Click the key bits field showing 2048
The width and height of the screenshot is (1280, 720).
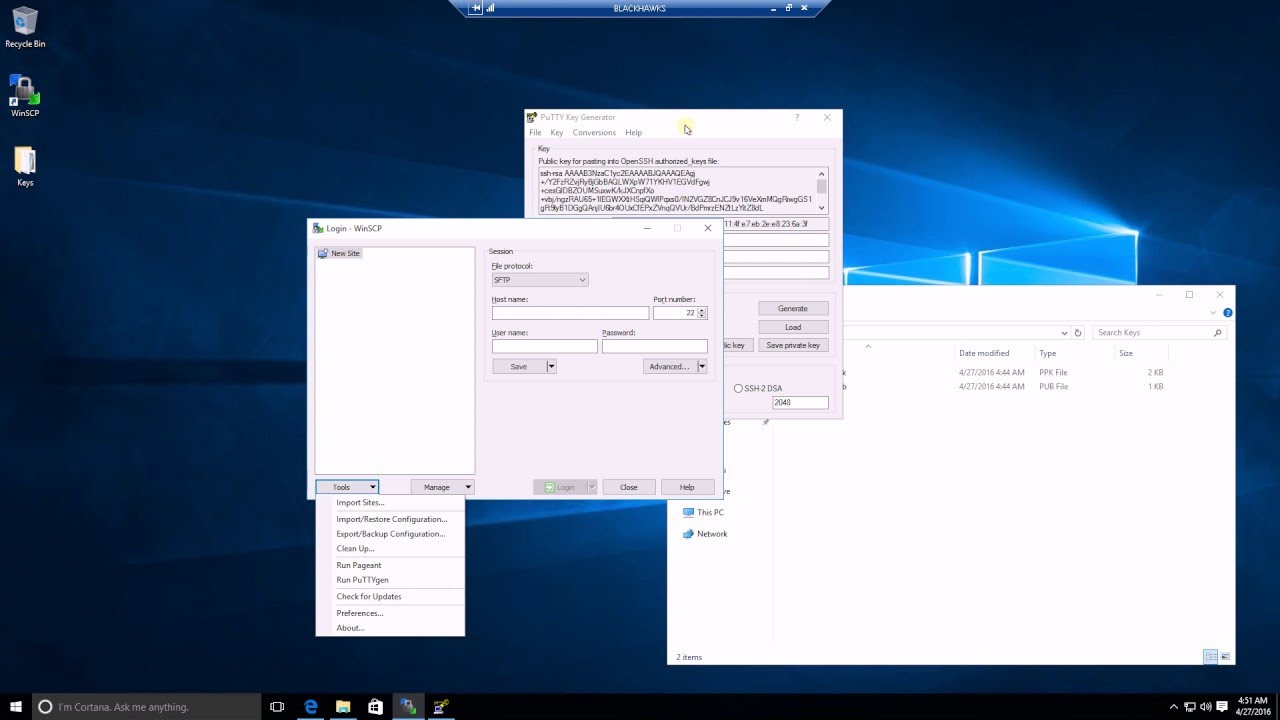click(x=800, y=402)
